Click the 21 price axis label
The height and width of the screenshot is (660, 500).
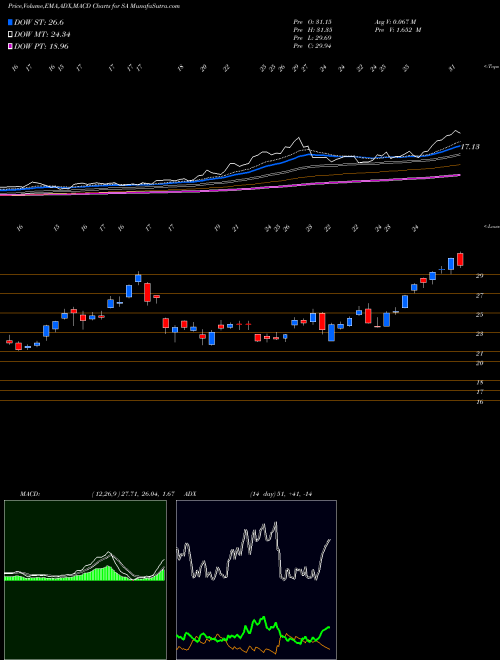(x=479, y=354)
